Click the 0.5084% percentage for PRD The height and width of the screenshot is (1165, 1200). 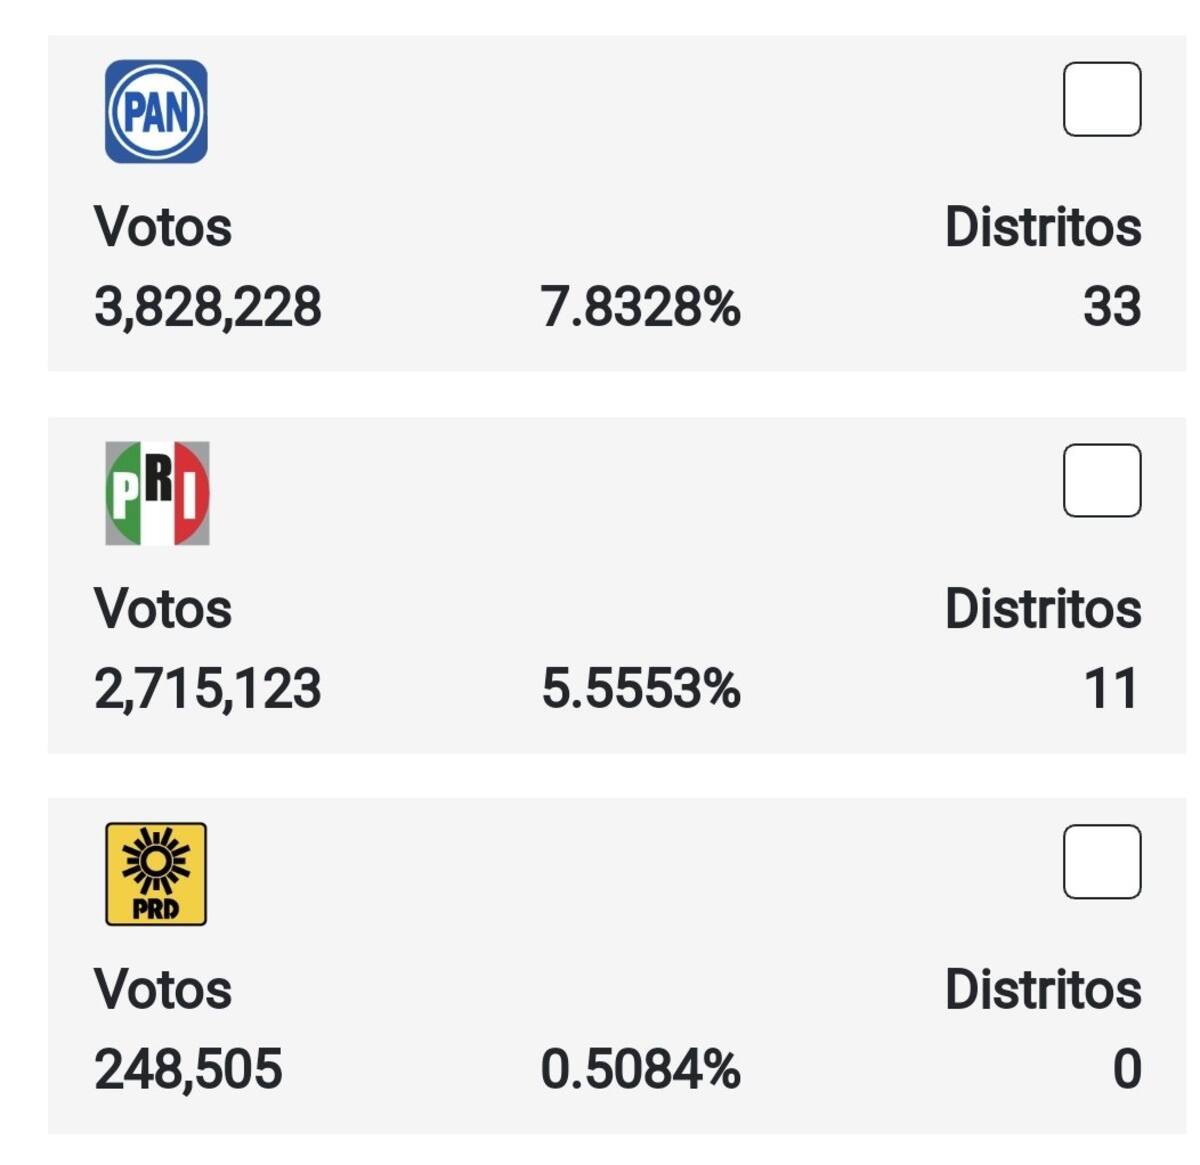pos(641,1069)
